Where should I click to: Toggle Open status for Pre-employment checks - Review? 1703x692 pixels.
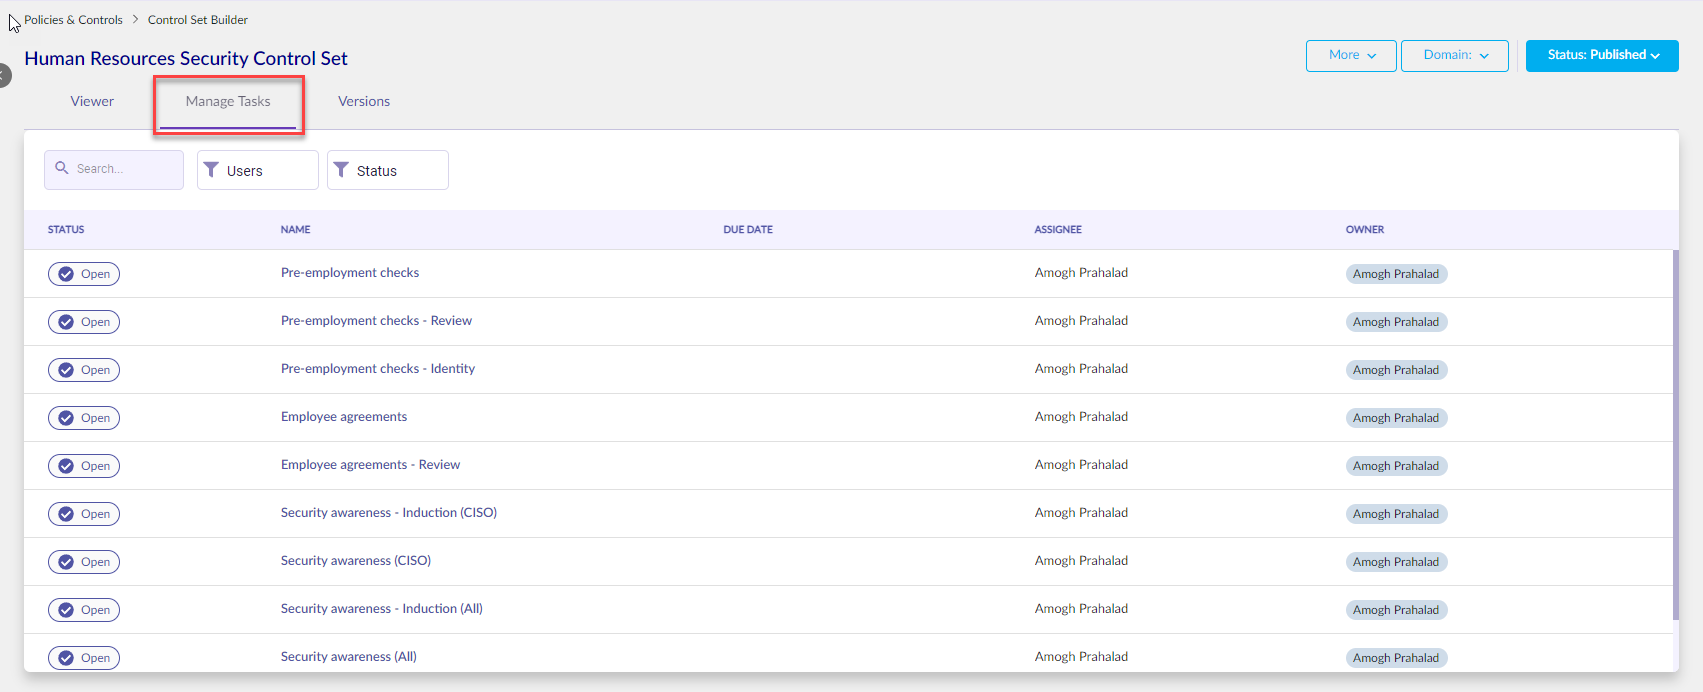[84, 322]
